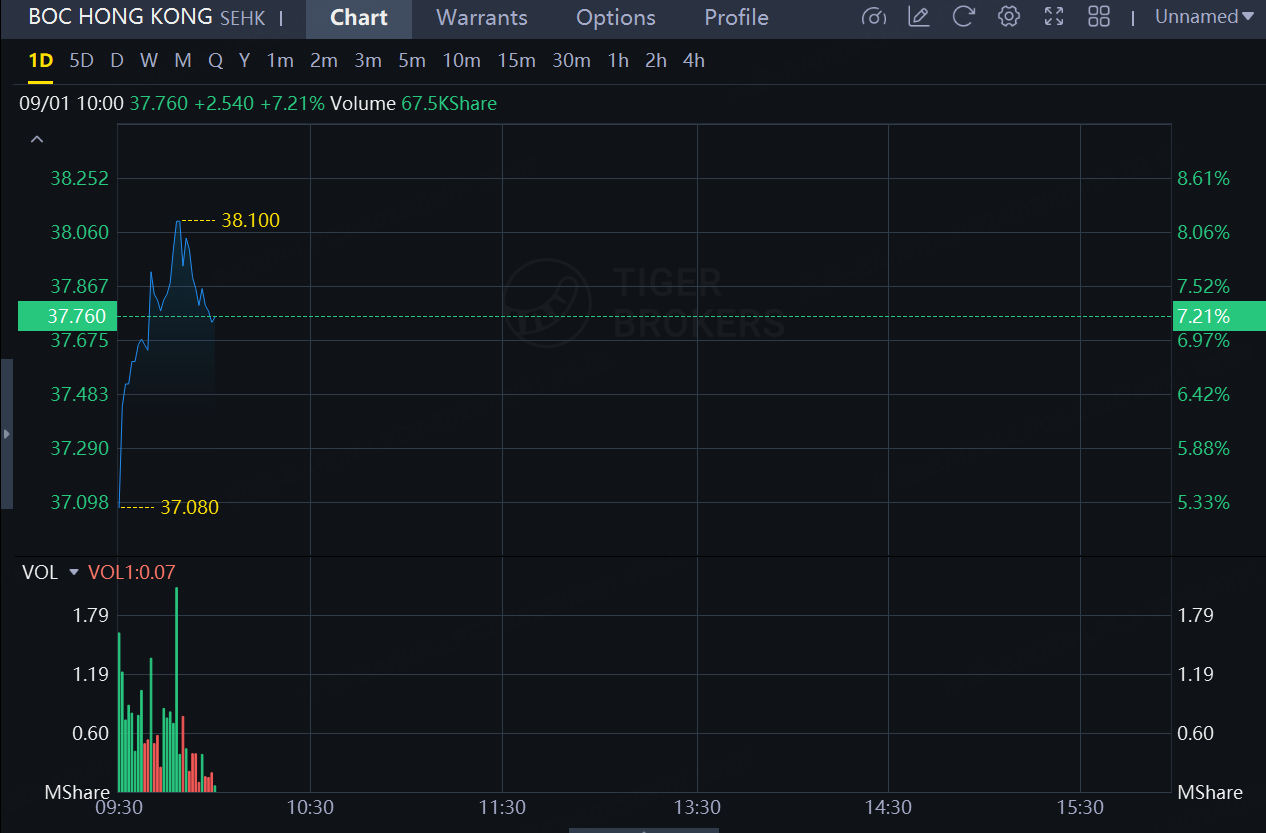The image size is (1266, 833).
Task: Open the multi-chart grid layout icon
Action: 1099,17
